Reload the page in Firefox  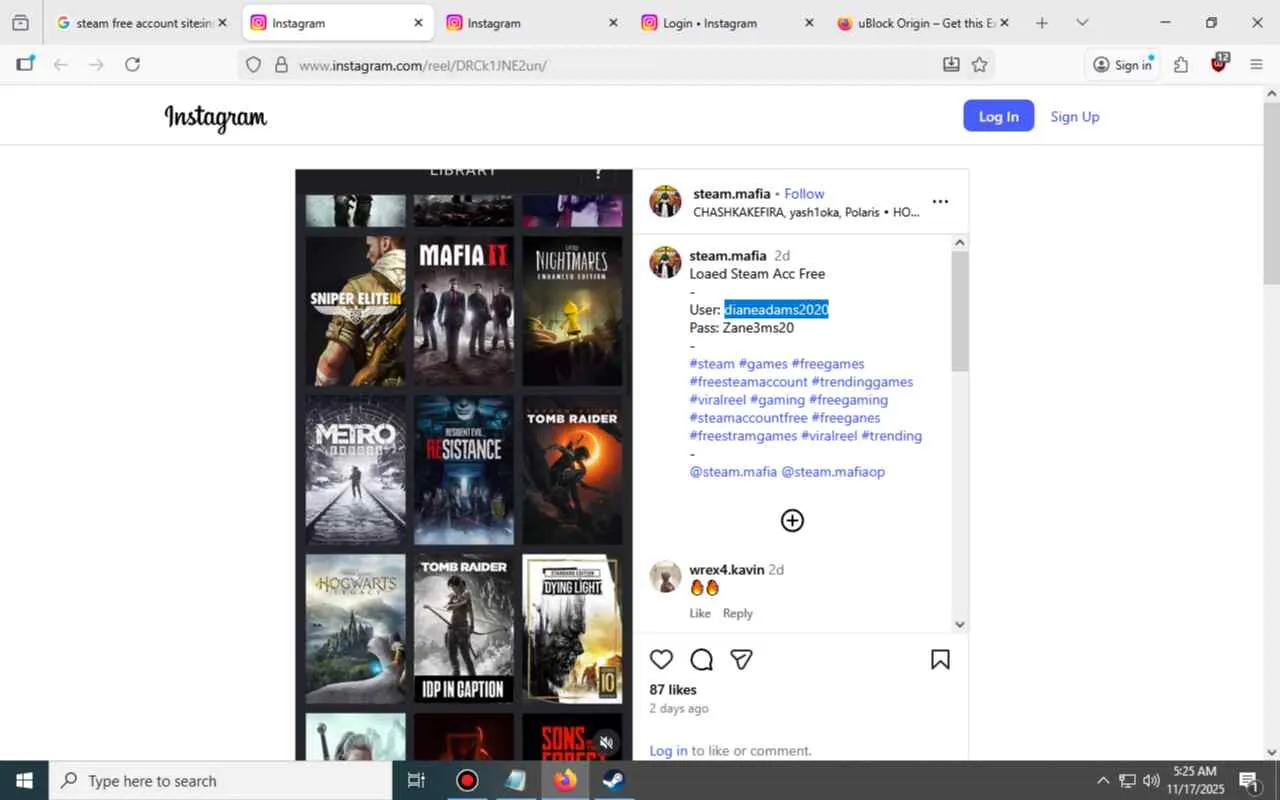coord(132,65)
